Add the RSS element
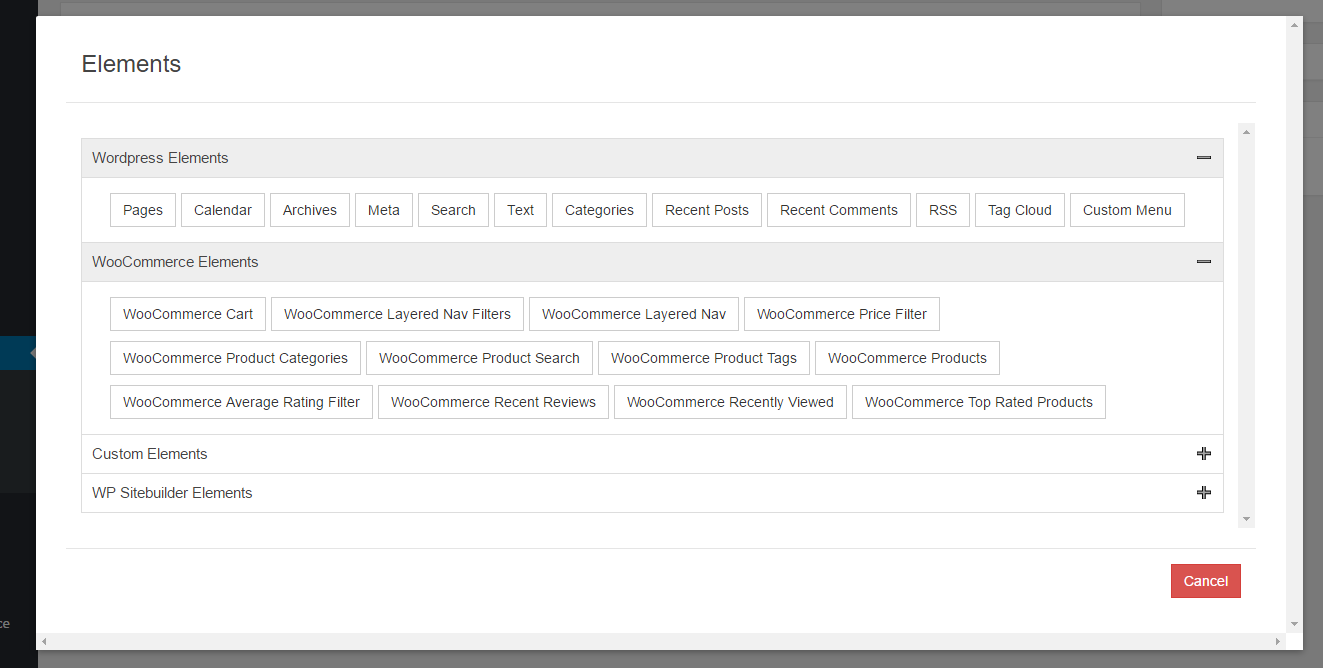The height and width of the screenshot is (668, 1323). pyautogui.click(x=942, y=209)
